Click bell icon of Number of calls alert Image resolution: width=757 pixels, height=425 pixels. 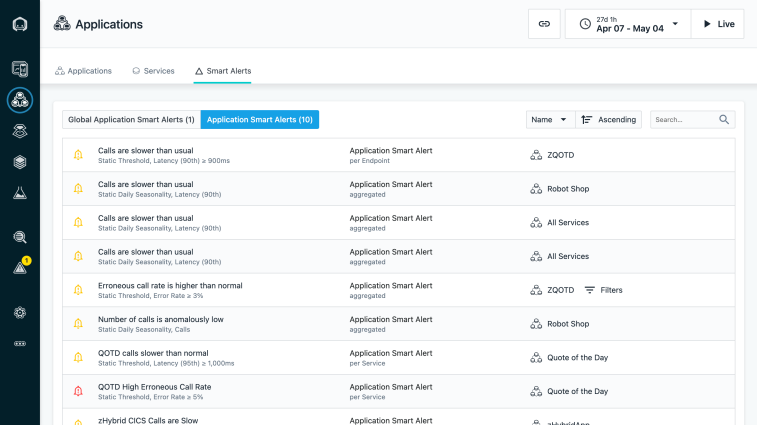(78, 324)
